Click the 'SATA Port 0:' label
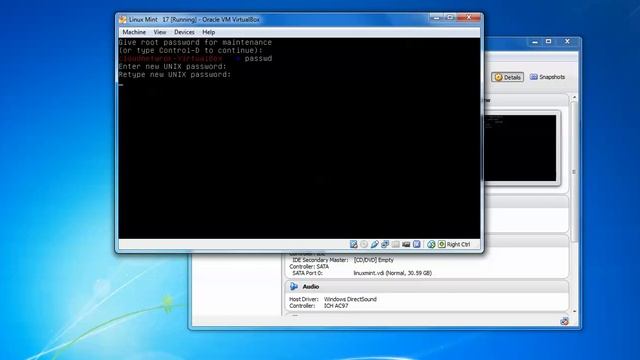640x360 pixels. (307, 273)
